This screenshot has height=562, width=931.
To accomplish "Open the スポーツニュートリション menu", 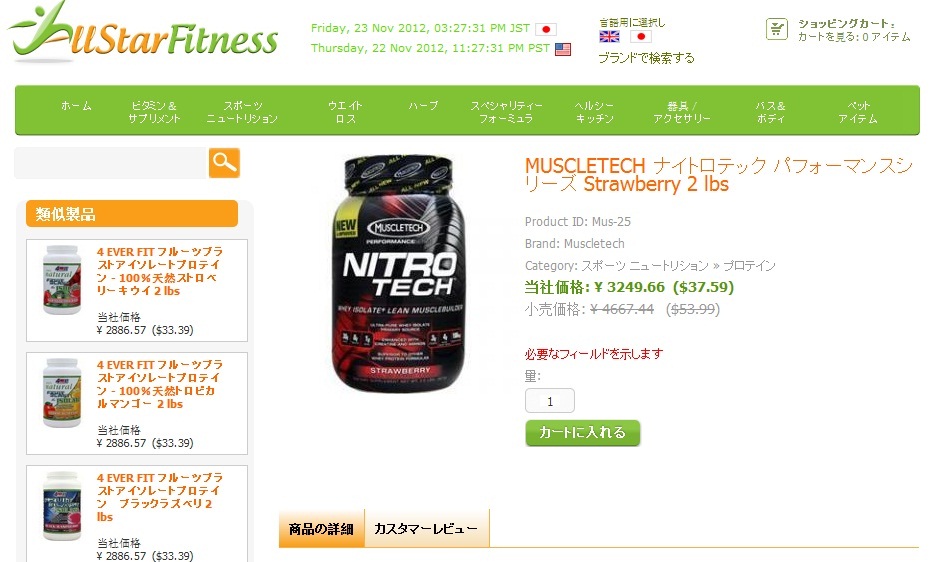I will pos(242,112).
